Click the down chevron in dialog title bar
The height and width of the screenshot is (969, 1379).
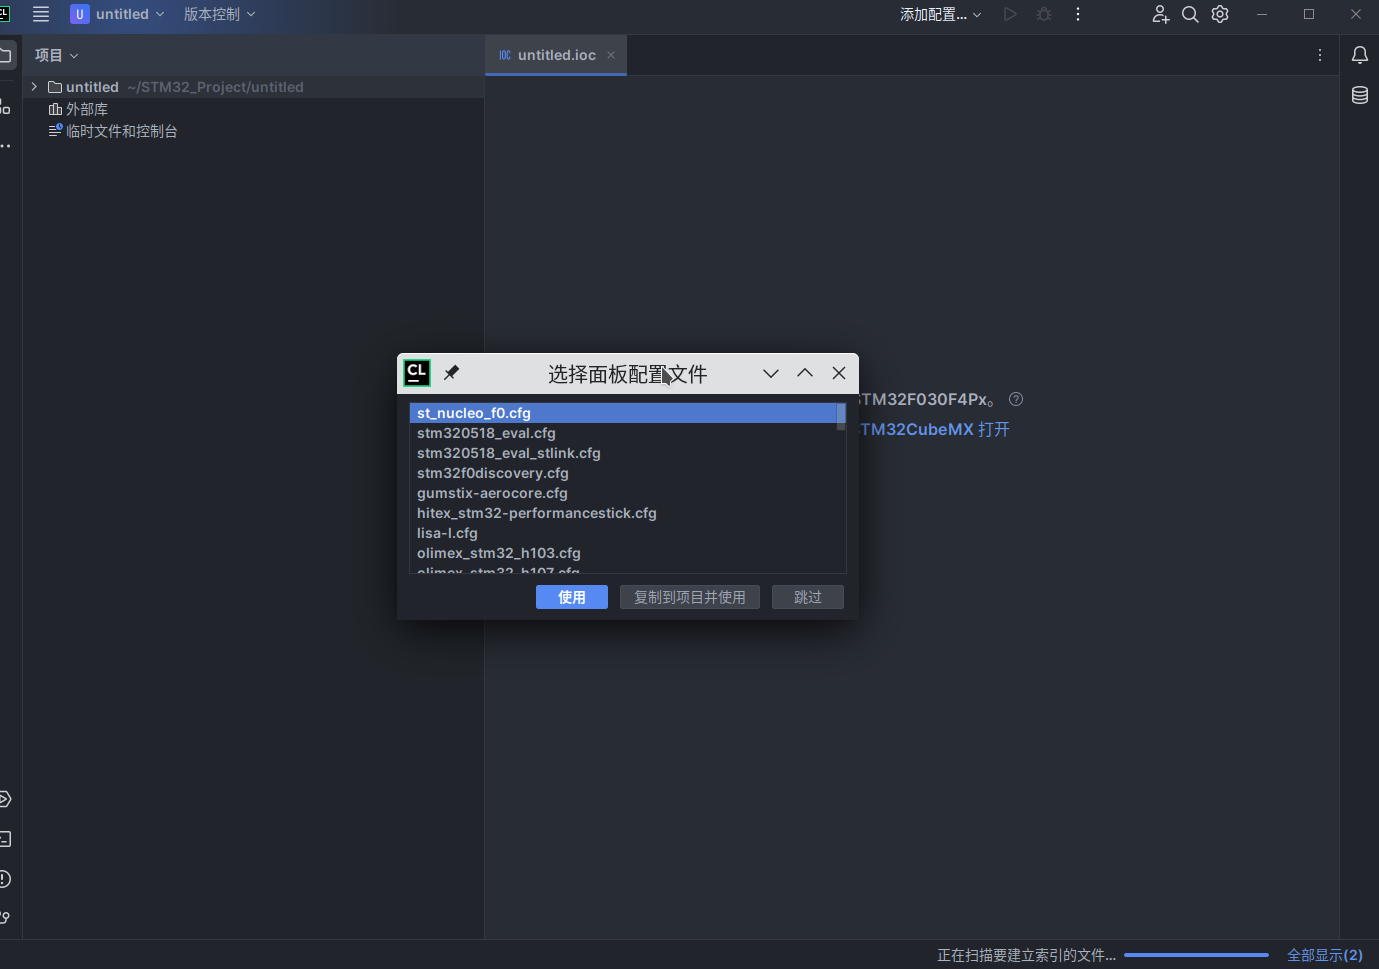coord(771,373)
